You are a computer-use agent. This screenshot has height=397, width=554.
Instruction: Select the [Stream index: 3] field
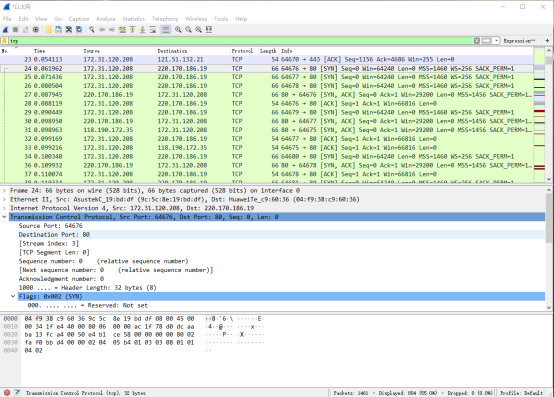point(49,243)
